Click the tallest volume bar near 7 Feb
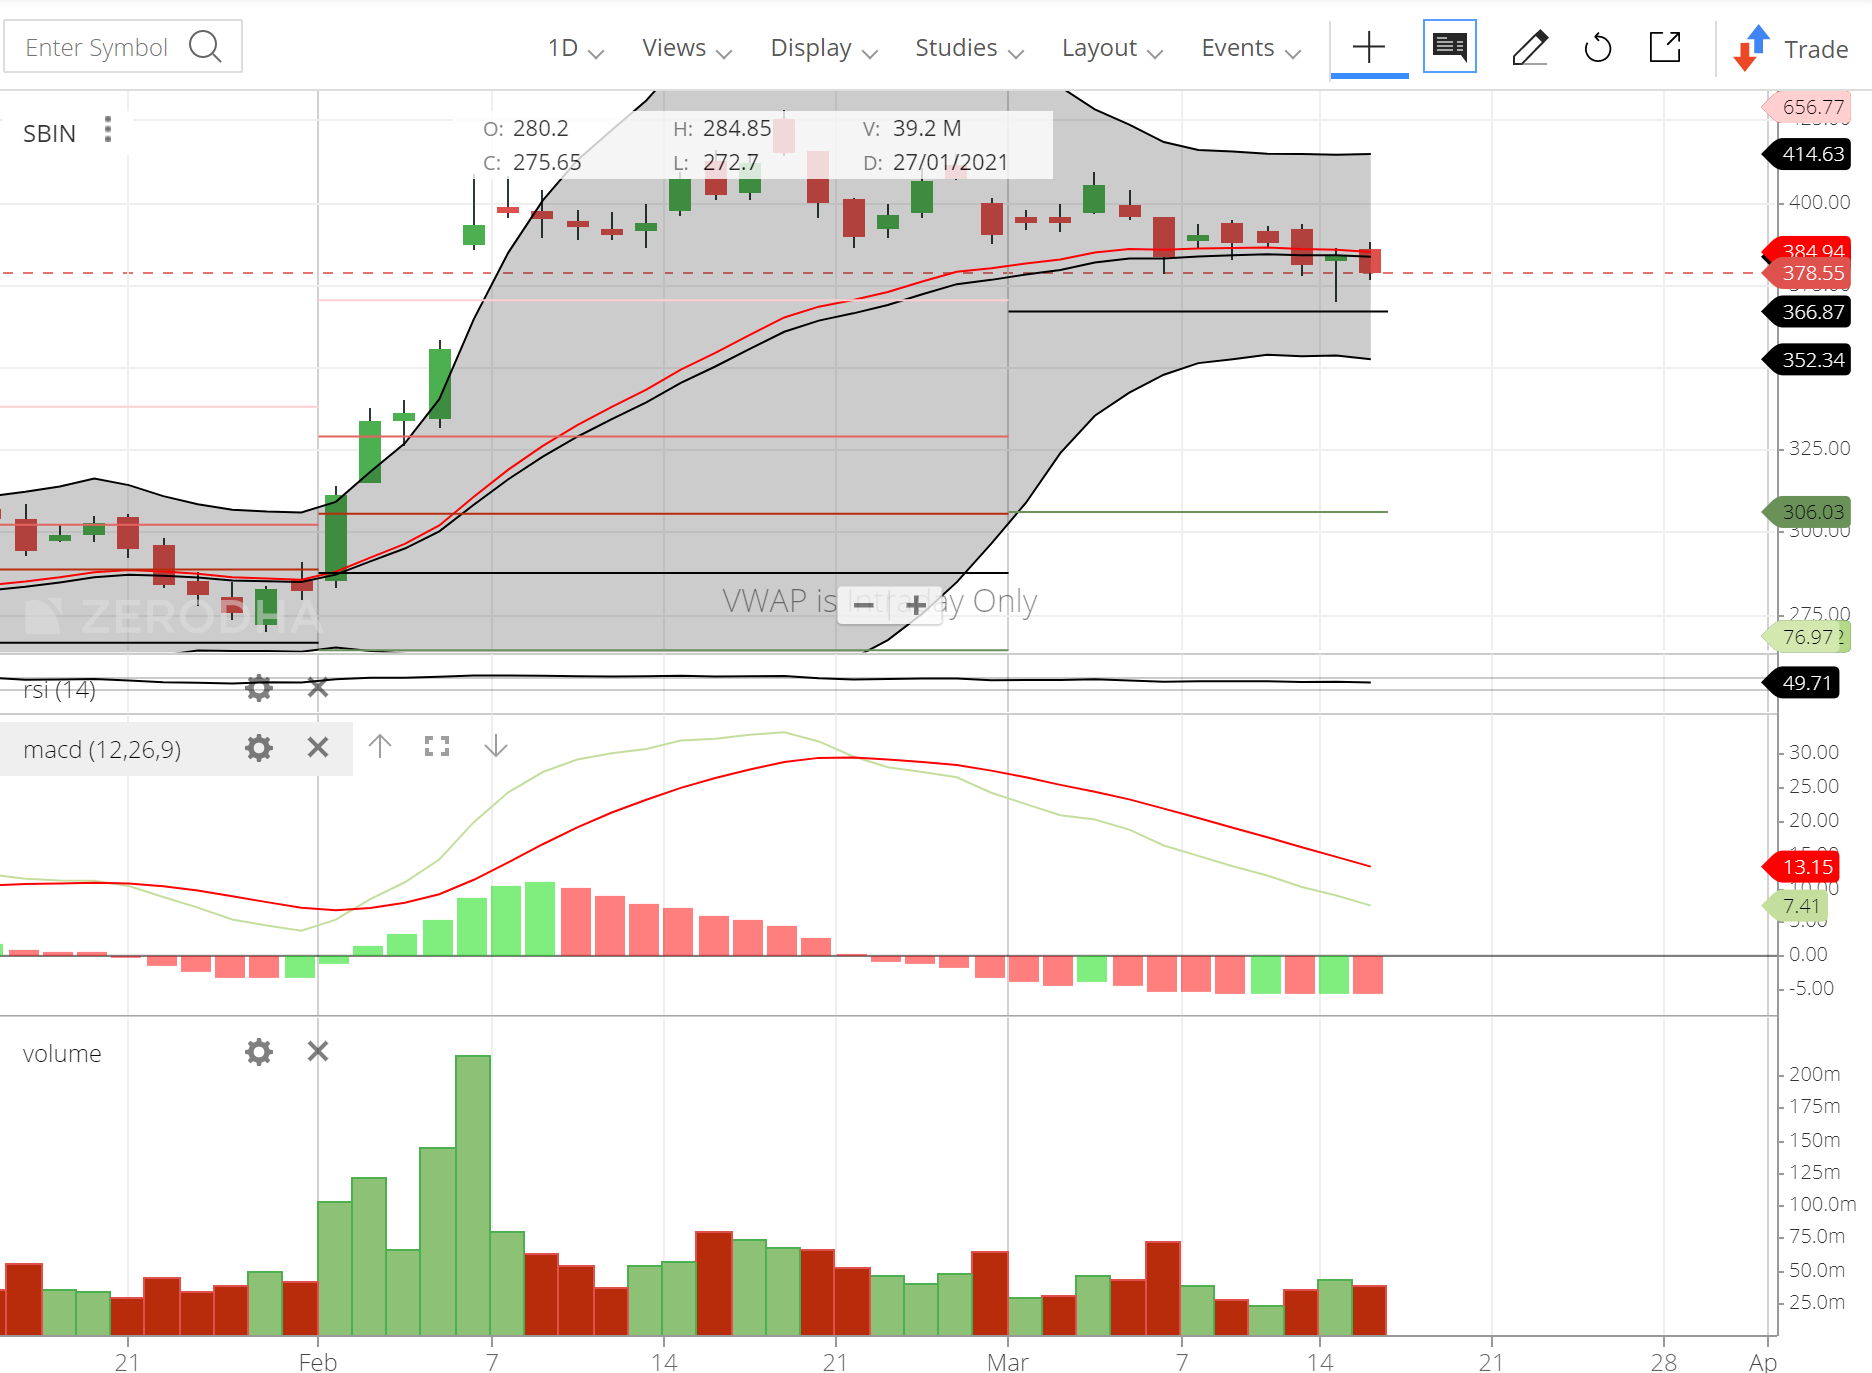1872x1373 pixels. pyautogui.click(x=473, y=1195)
